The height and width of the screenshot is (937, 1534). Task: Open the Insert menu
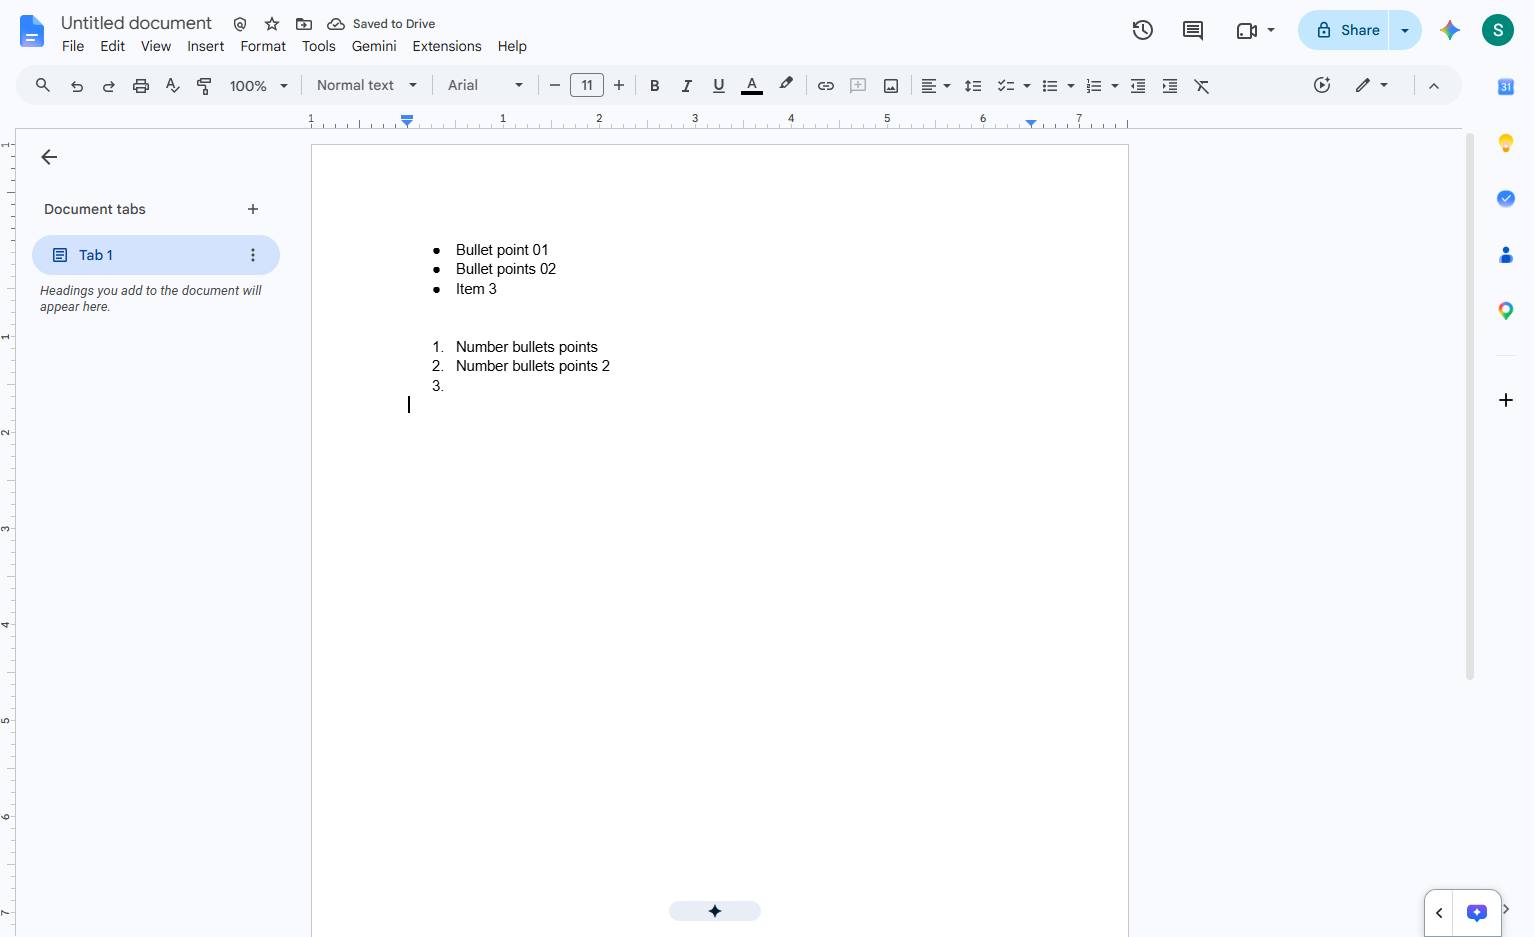tap(206, 46)
